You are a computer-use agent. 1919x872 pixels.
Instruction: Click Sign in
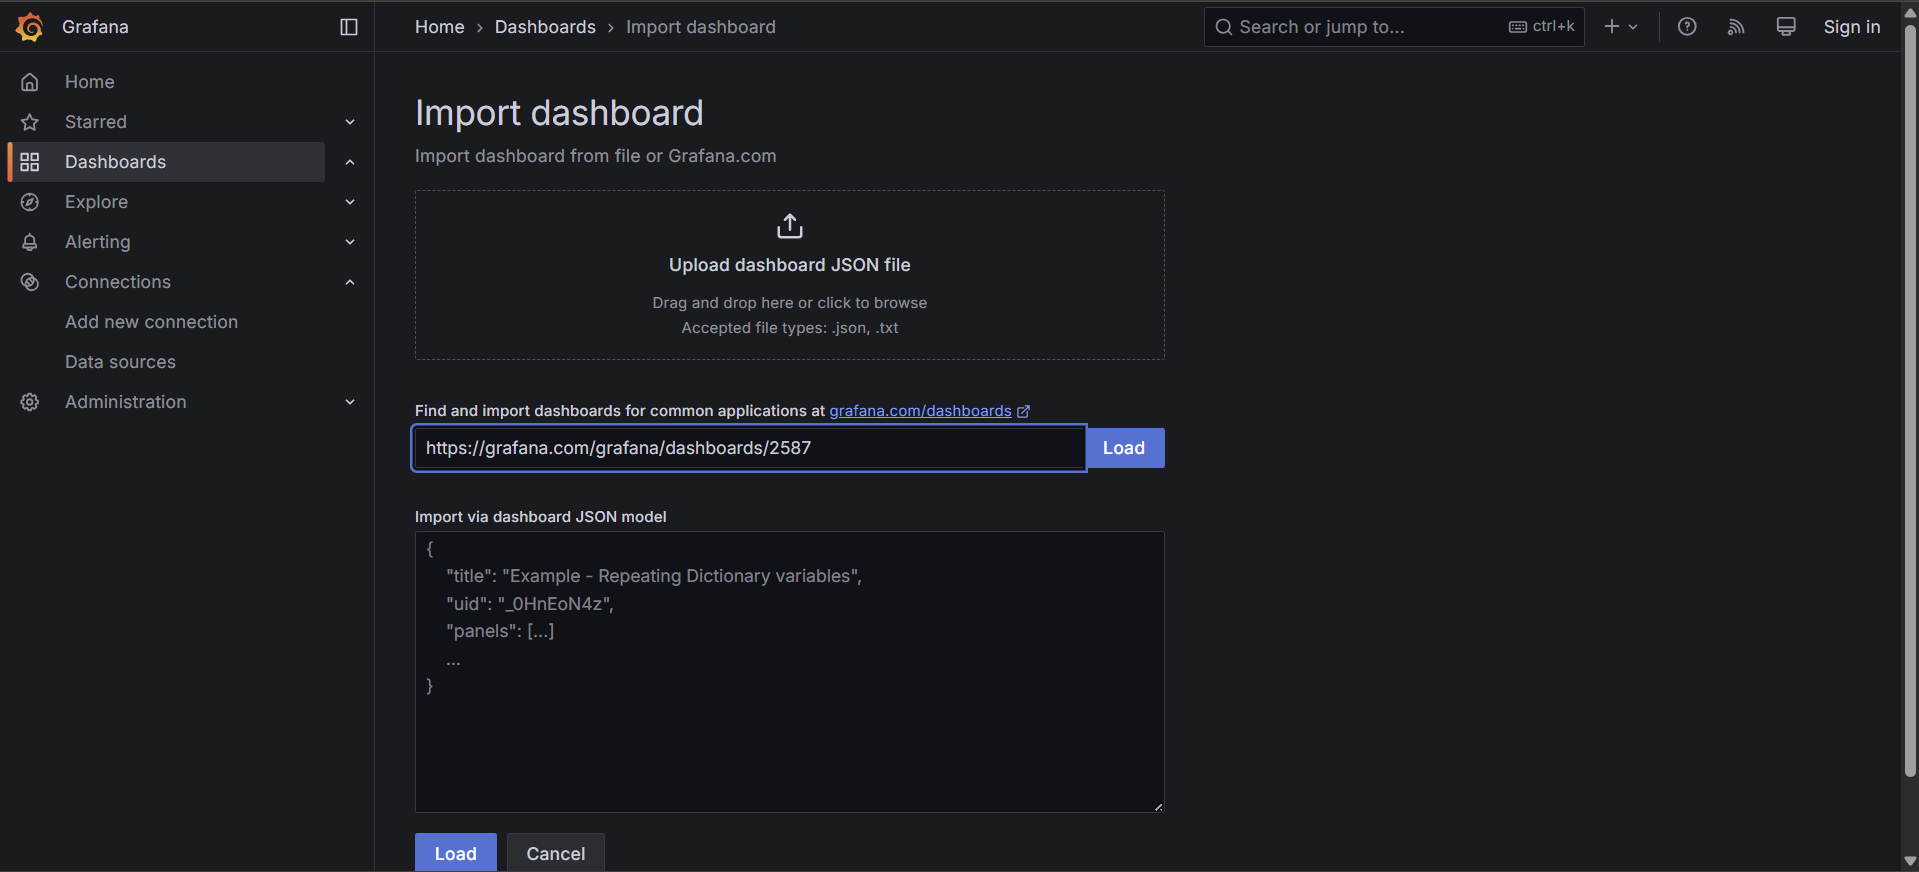click(x=1852, y=27)
